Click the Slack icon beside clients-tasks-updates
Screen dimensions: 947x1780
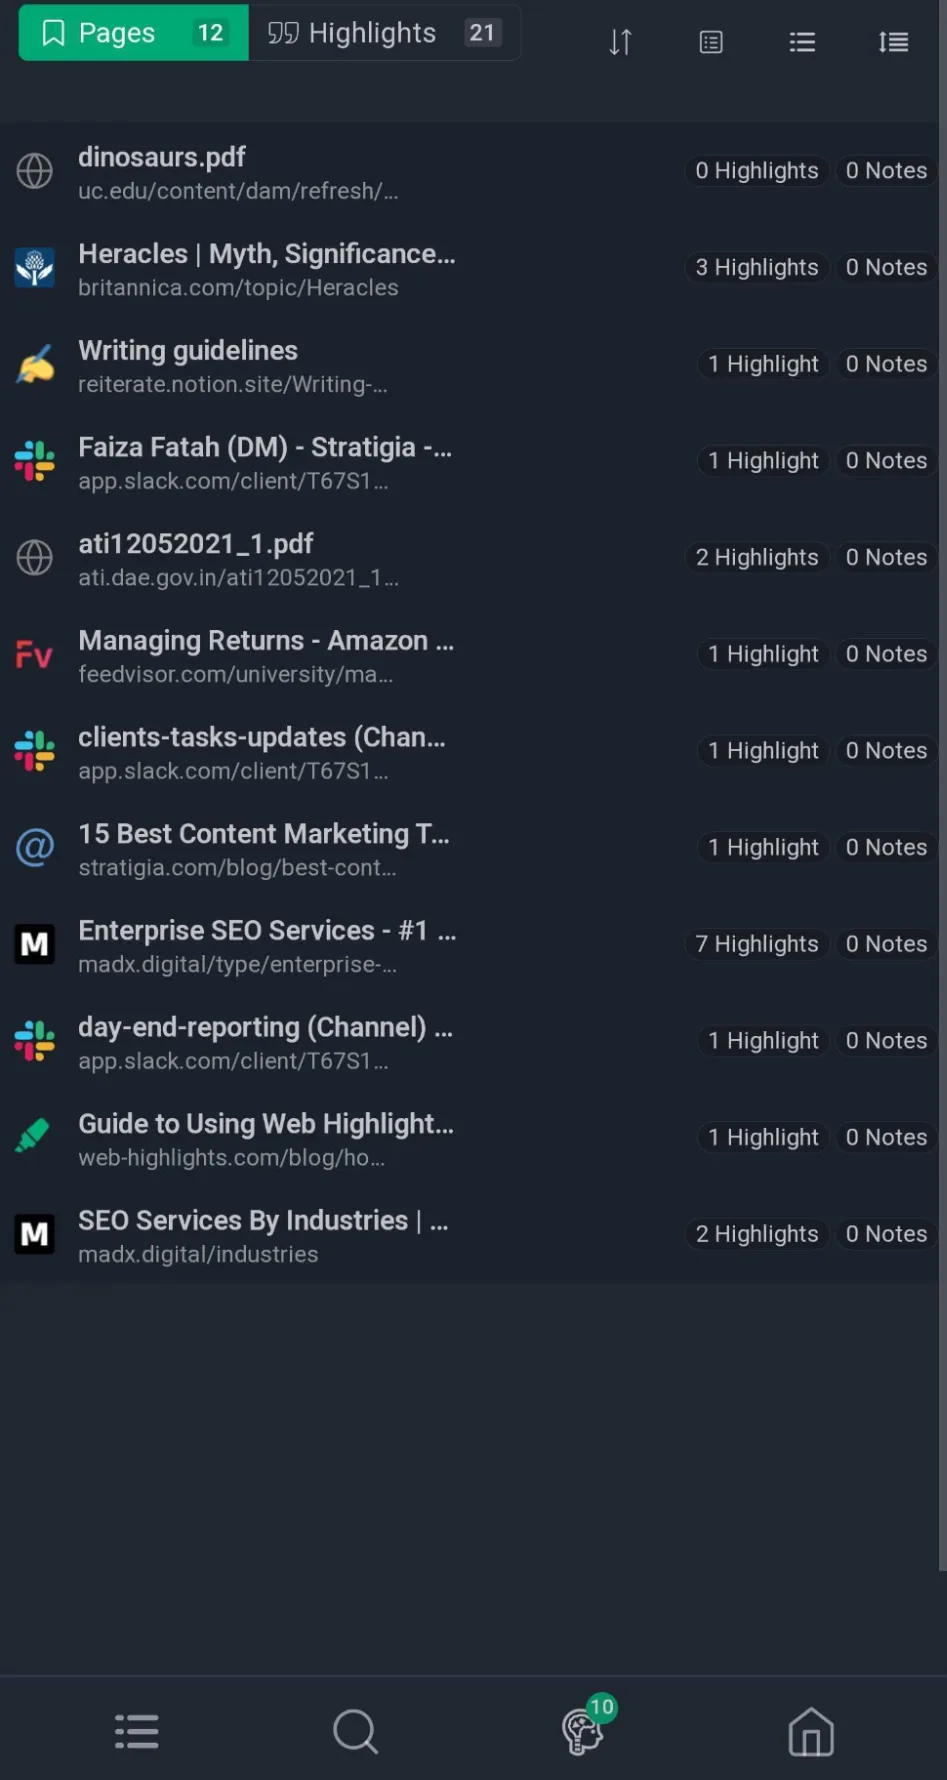35,751
